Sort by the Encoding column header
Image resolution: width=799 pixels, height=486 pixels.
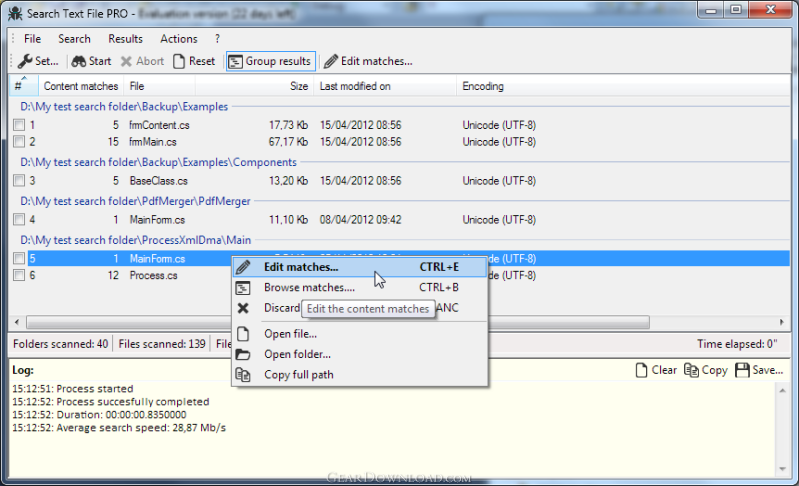483,86
